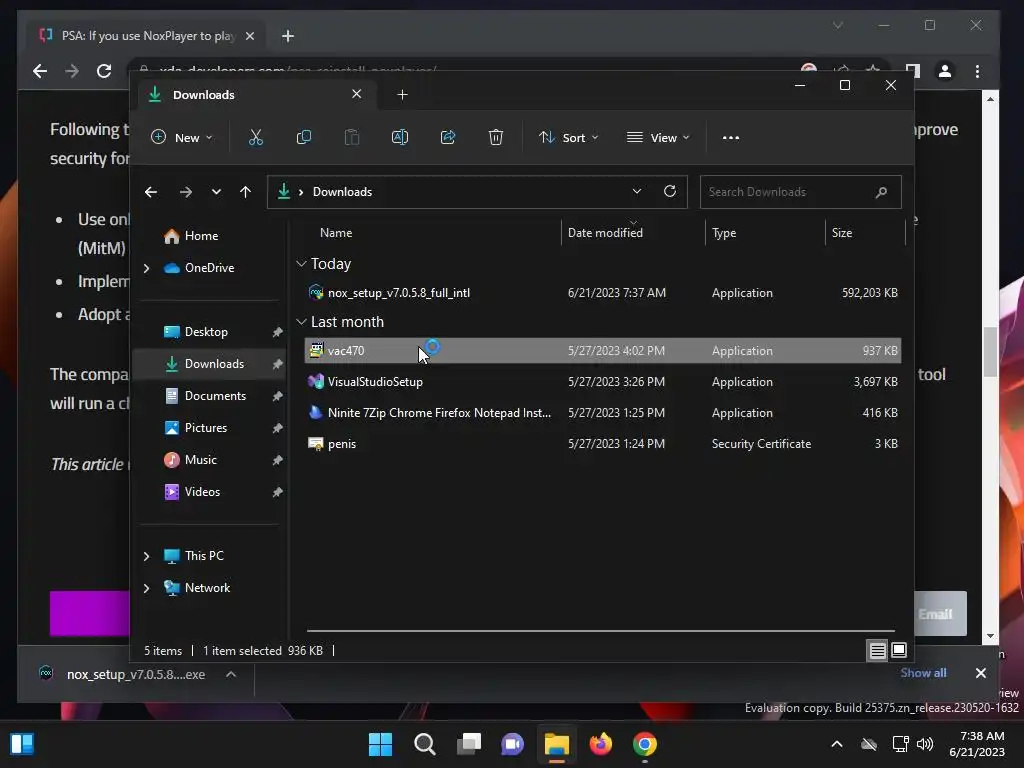
Task: Click the Share icon in Explorer toolbar
Action: 448,138
